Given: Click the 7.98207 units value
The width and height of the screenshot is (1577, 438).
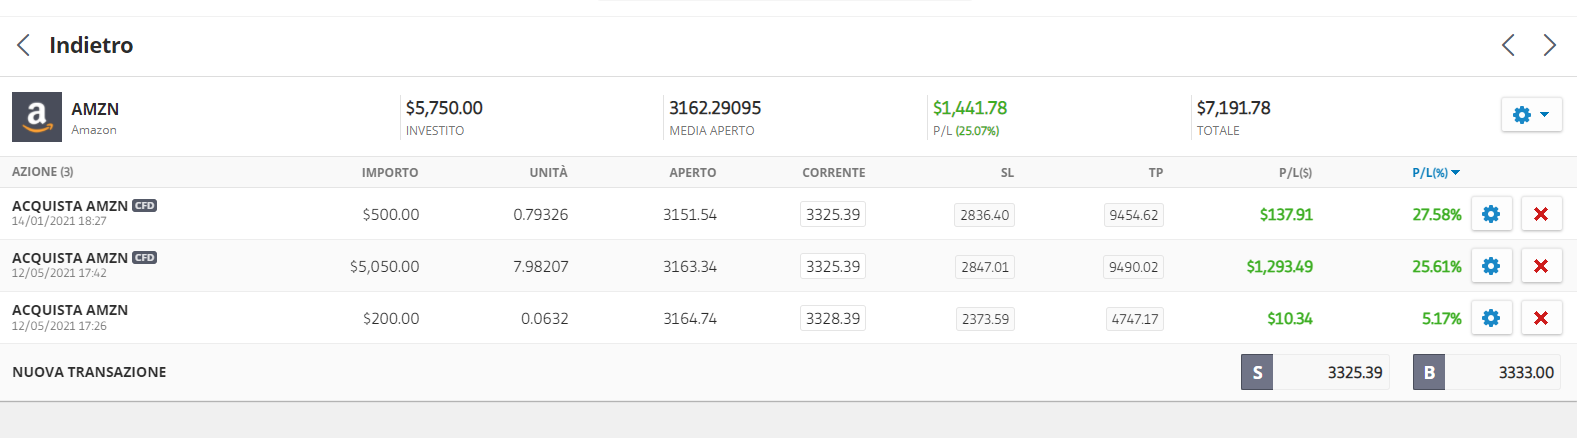Looking at the screenshot, I should 540,266.
